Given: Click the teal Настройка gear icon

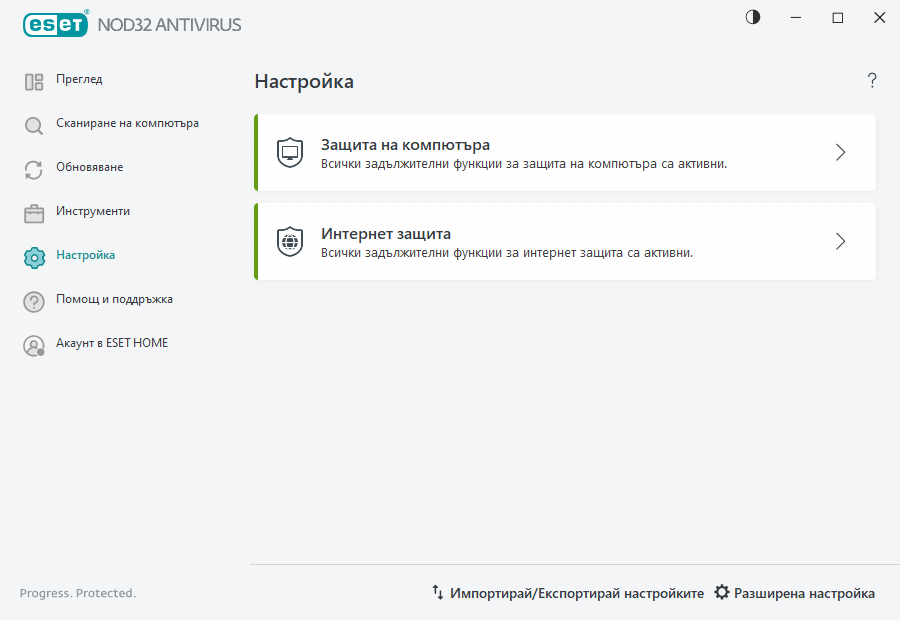Looking at the screenshot, I should (x=33, y=256).
